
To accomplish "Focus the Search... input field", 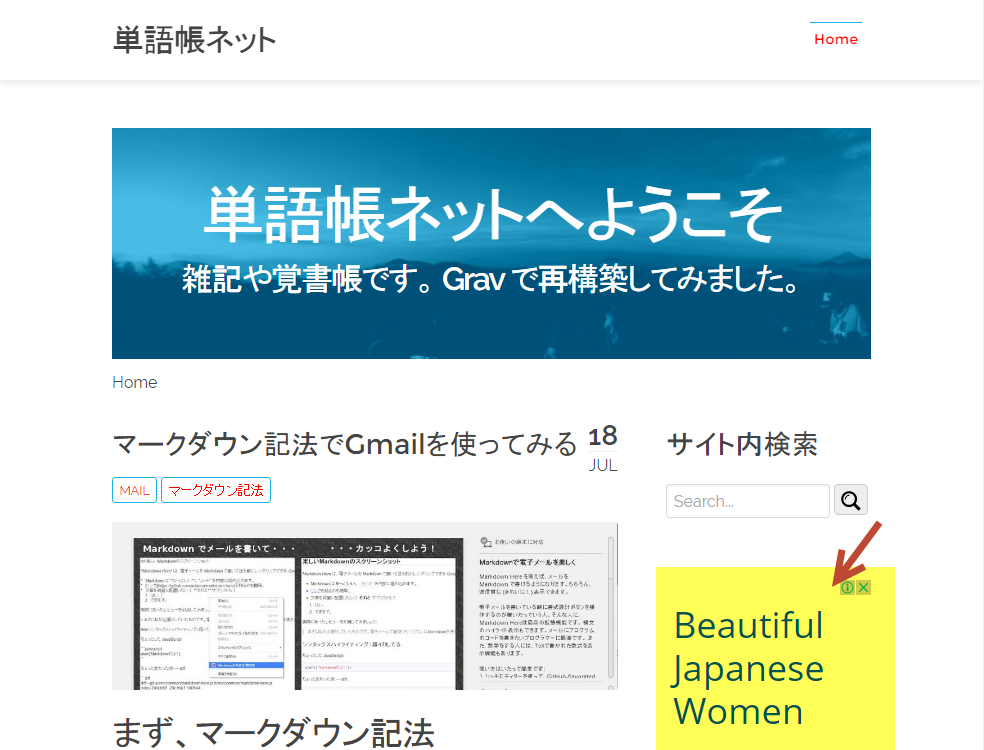I will click(x=747, y=501).
